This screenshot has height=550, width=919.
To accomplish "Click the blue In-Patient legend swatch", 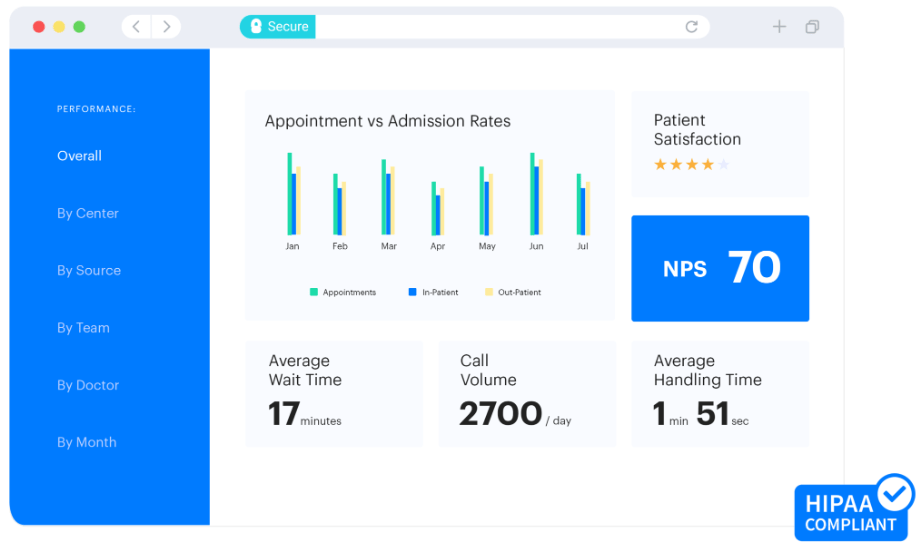I will pyautogui.click(x=412, y=292).
